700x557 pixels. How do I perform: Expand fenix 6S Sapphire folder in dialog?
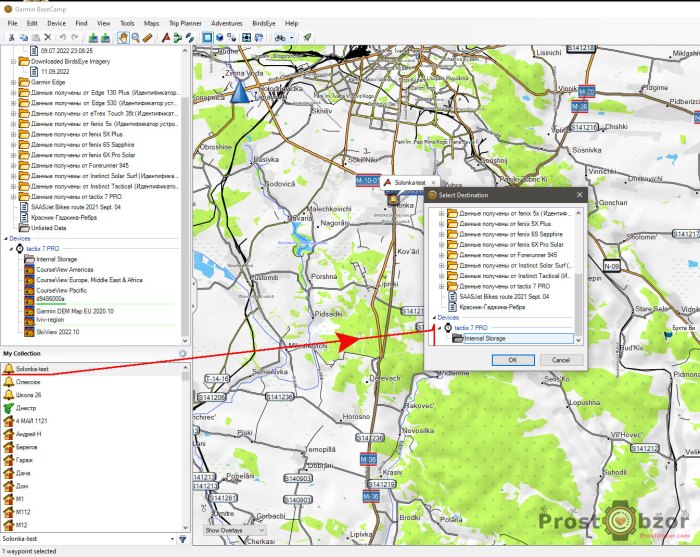click(442, 234)
